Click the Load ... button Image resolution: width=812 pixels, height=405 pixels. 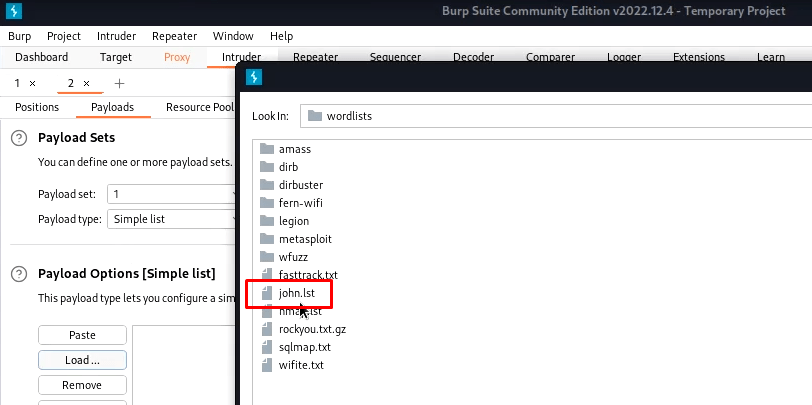tap(82, 360)
